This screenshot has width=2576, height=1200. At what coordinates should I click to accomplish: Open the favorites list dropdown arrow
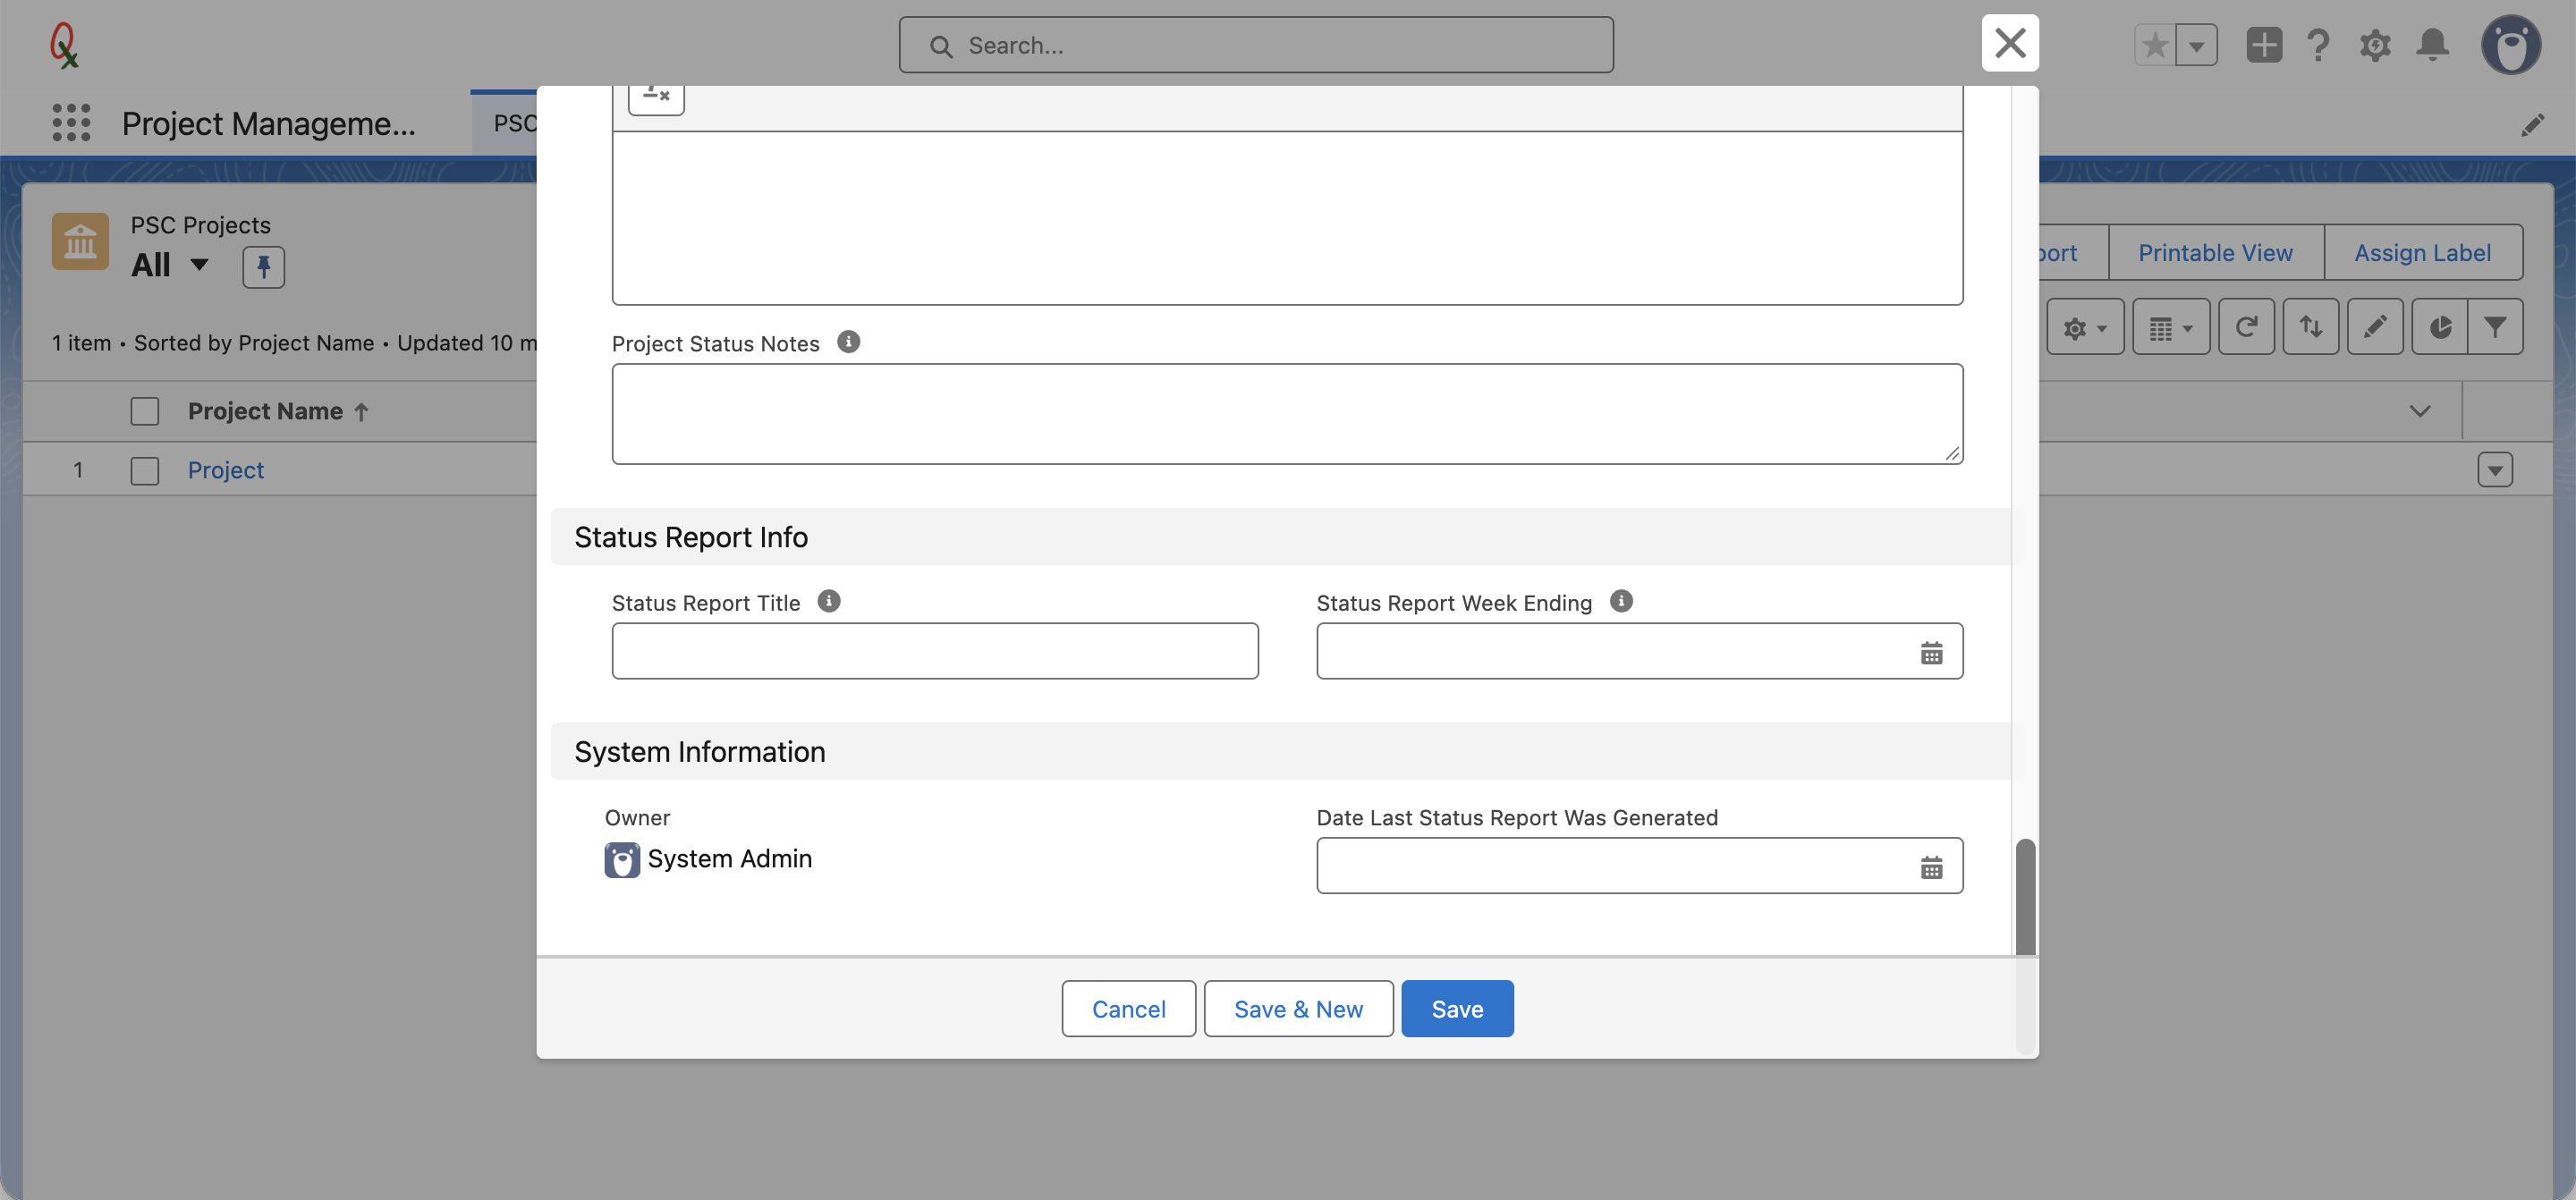point(2197,45)
